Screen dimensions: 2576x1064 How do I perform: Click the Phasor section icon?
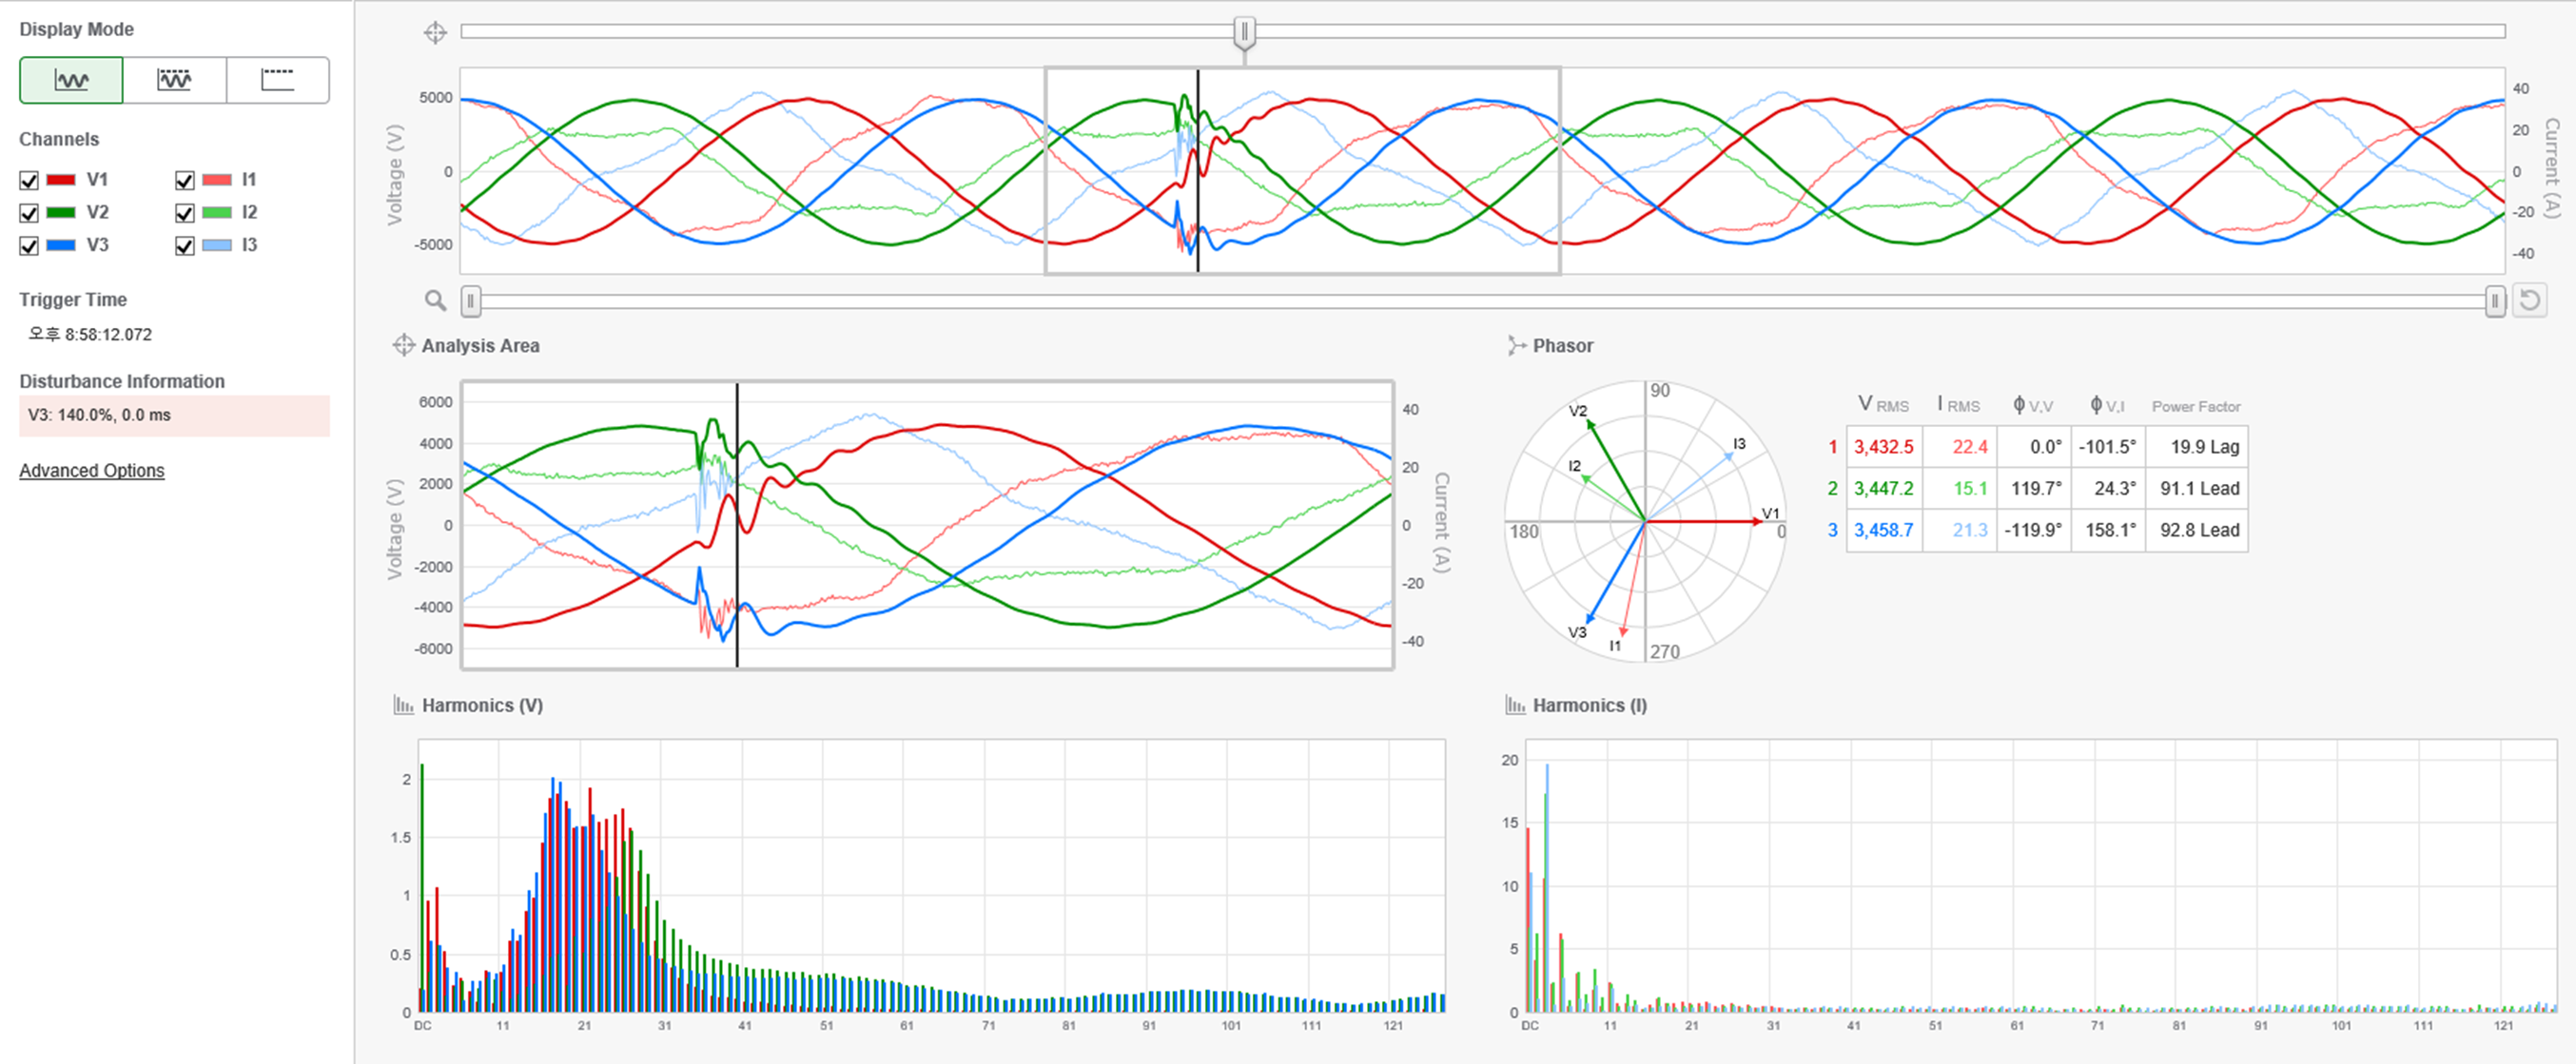[x=1516, y=346]
